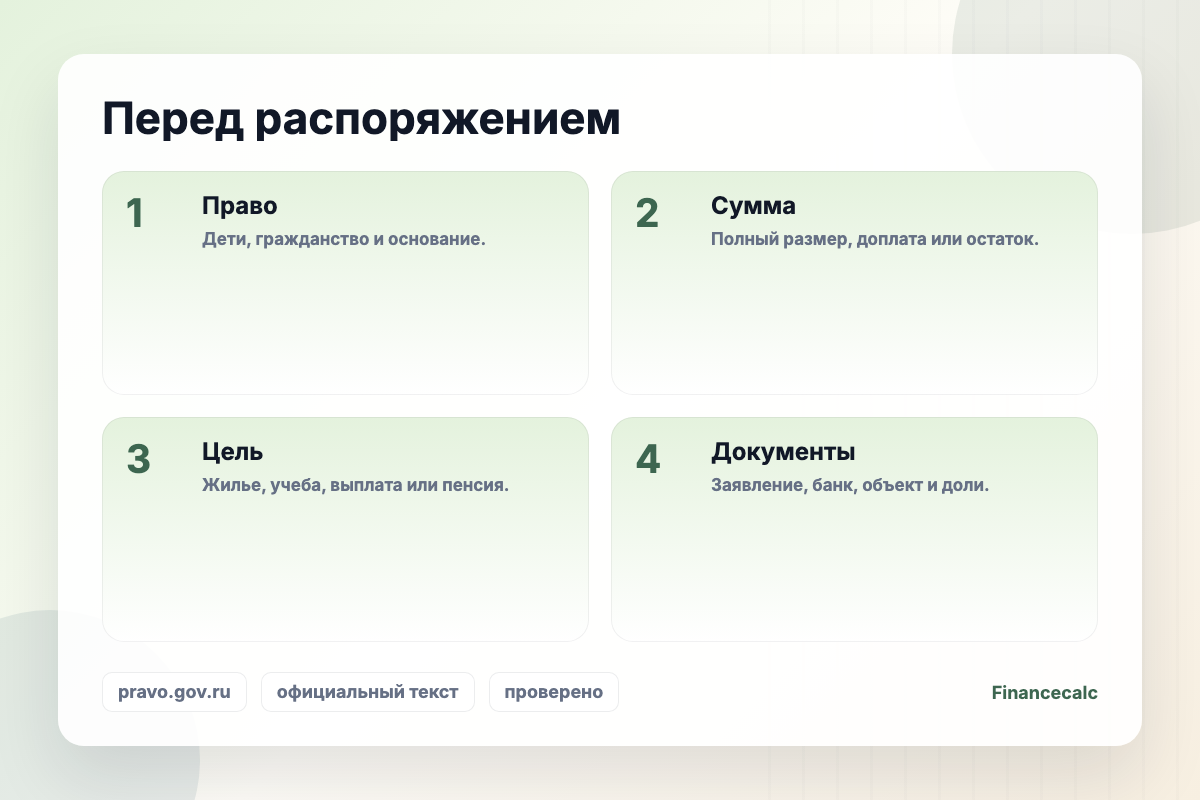Select text 'Полный размер, доплата или остаток.'
The width and height of the screenshot is (1200, 800).
[x=875, y=241]
